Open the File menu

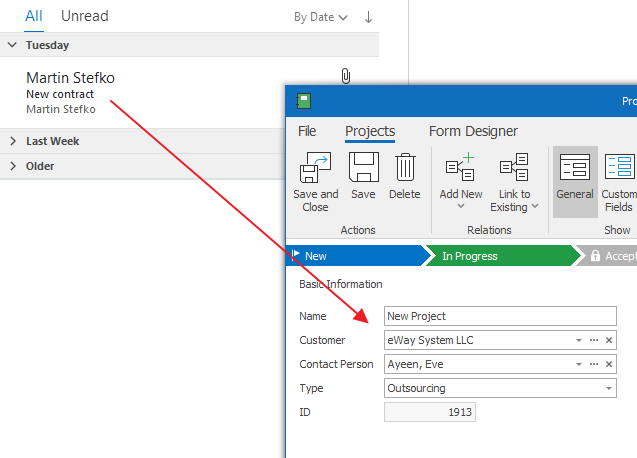click(x=307, y=131)
